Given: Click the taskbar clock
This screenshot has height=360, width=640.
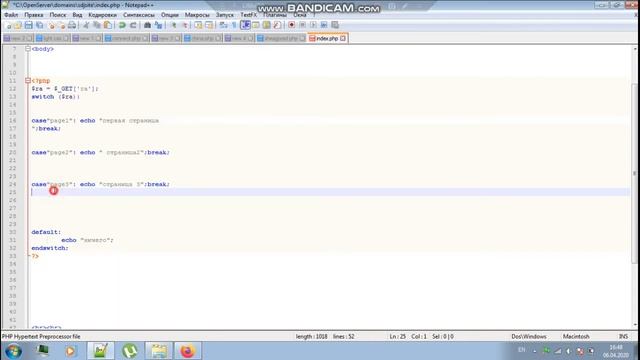Looking at the screenshot, I should (x=616, y=351).
